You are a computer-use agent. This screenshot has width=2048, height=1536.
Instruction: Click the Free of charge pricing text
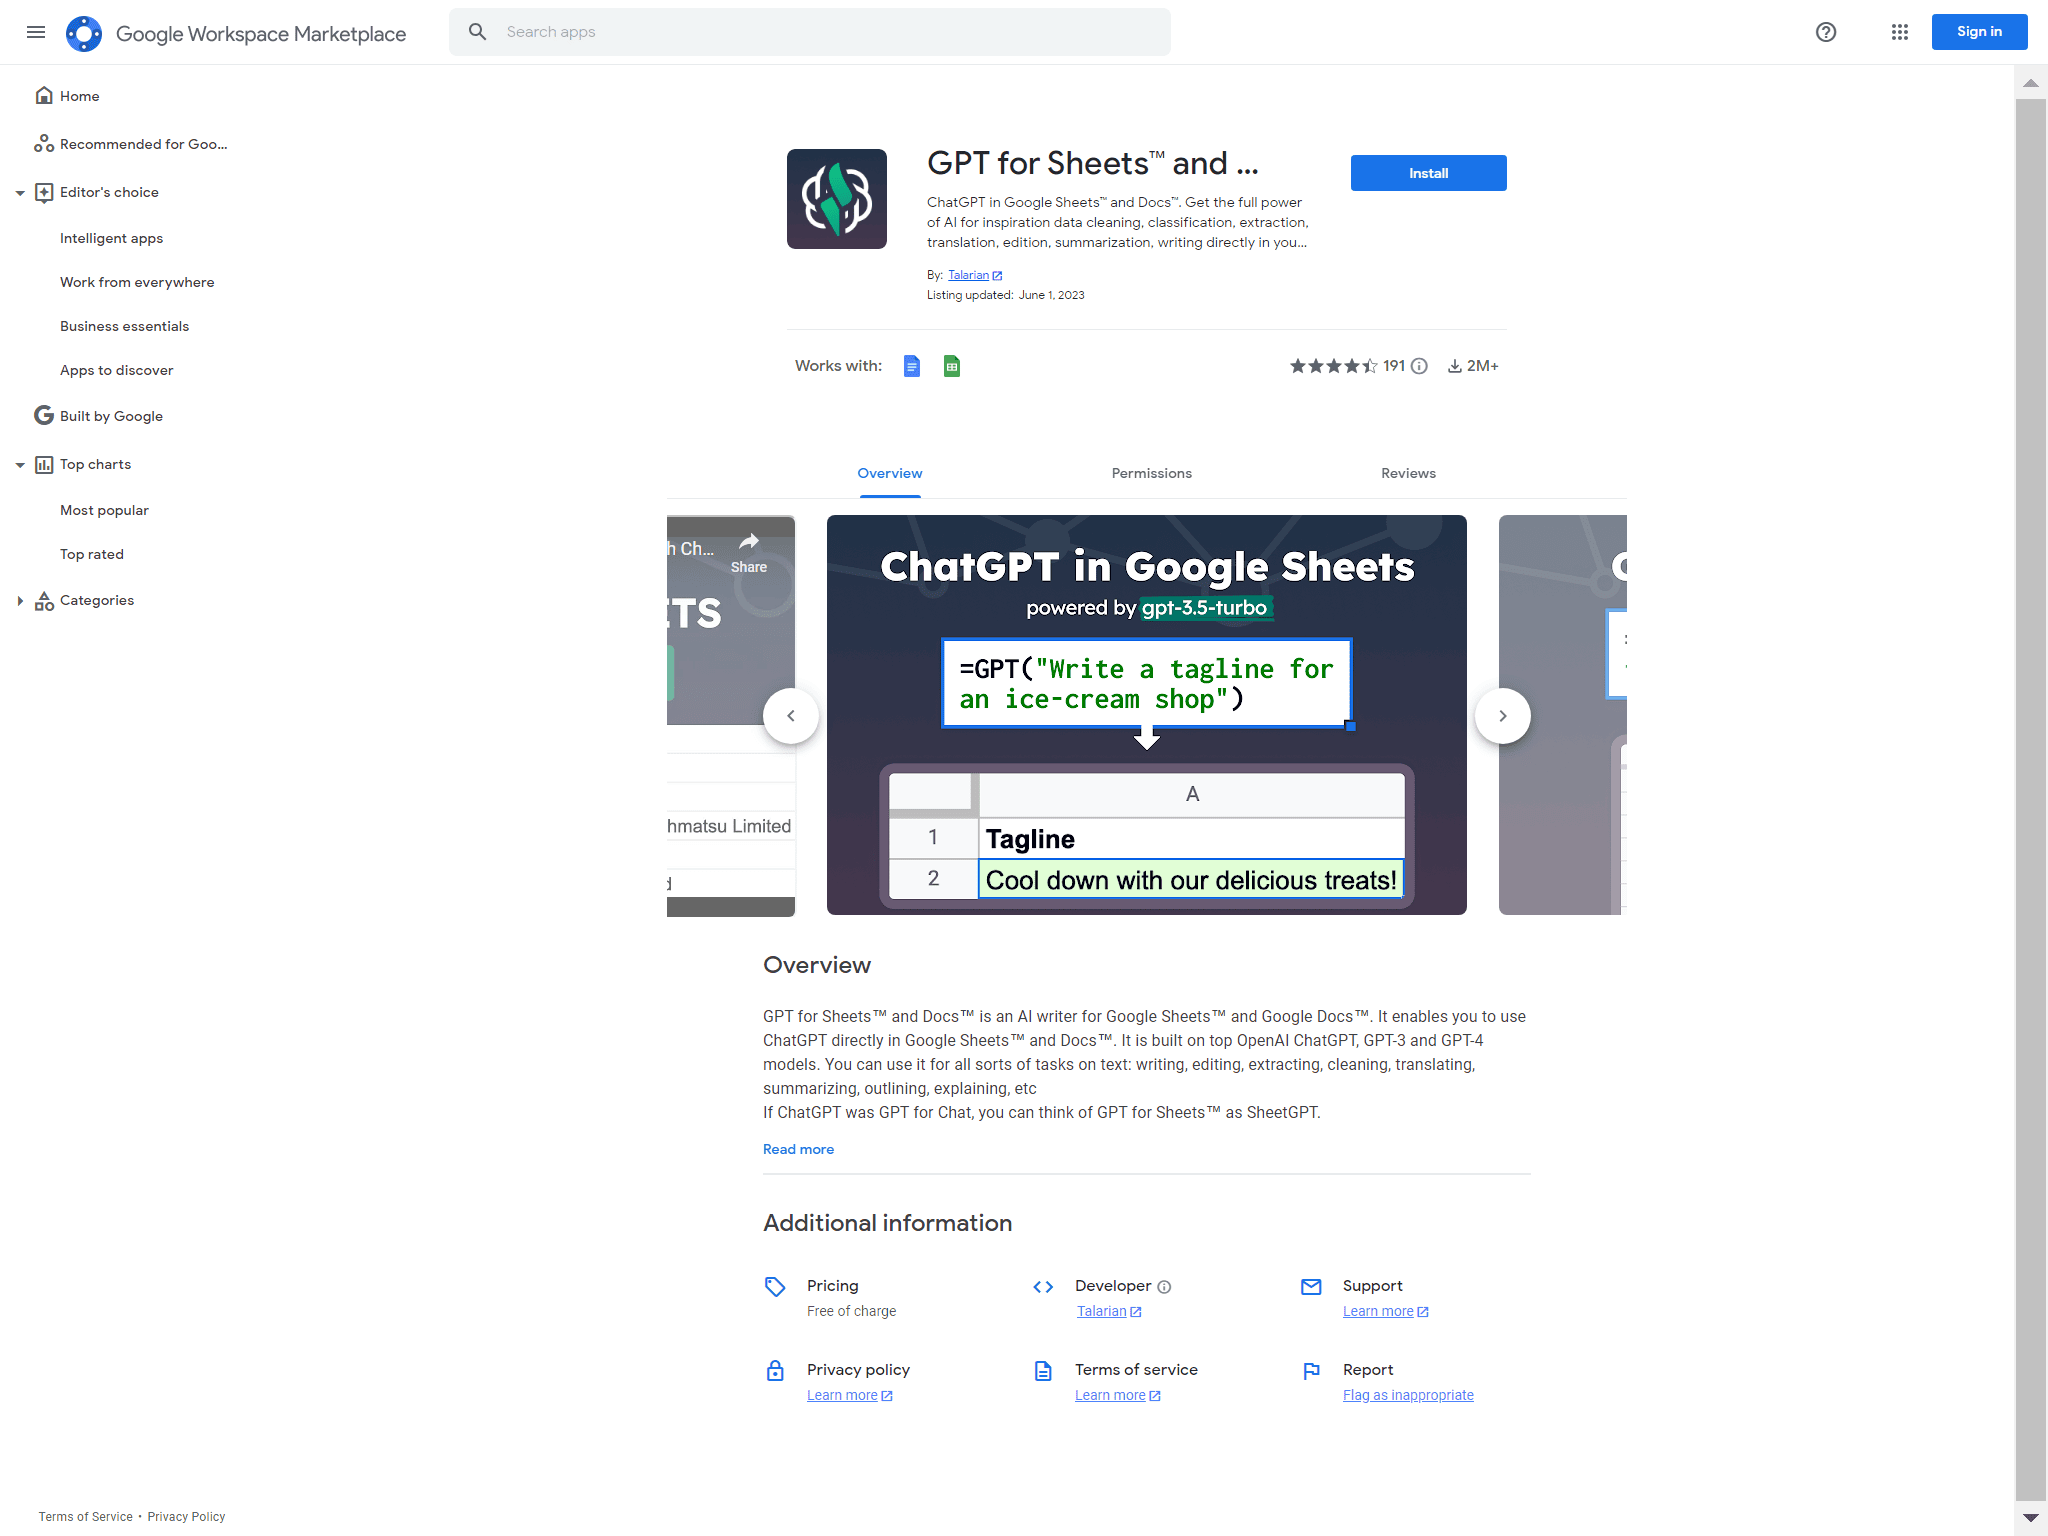click(x=851, y=1311)
